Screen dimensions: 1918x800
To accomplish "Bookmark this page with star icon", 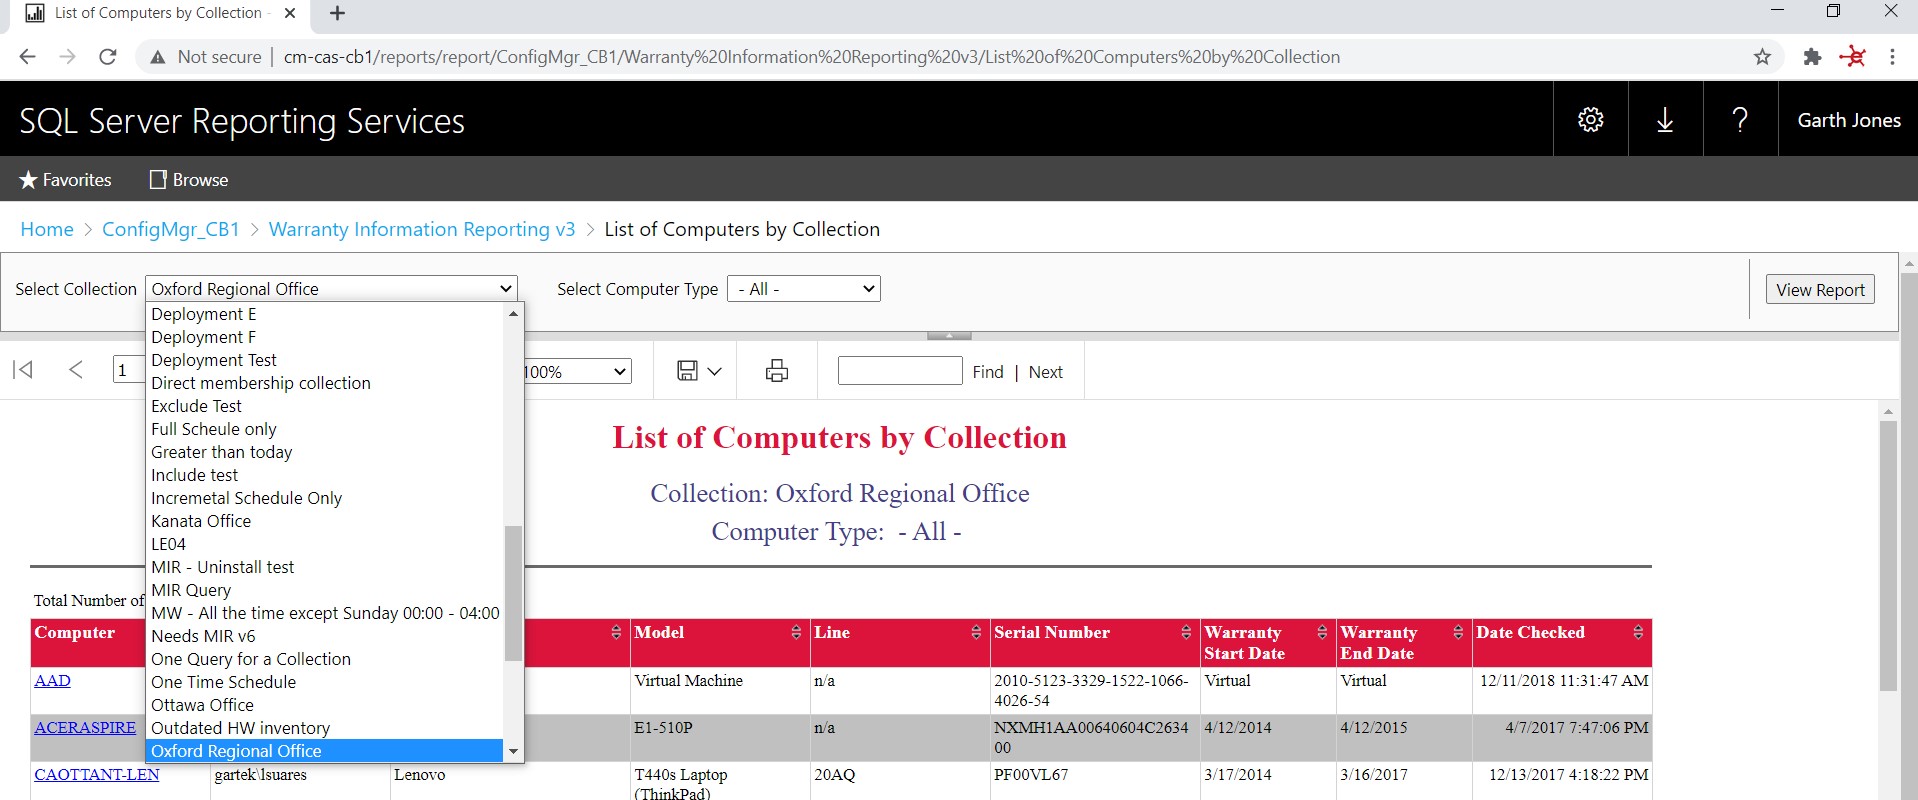I will click(x=1762, y=57).
